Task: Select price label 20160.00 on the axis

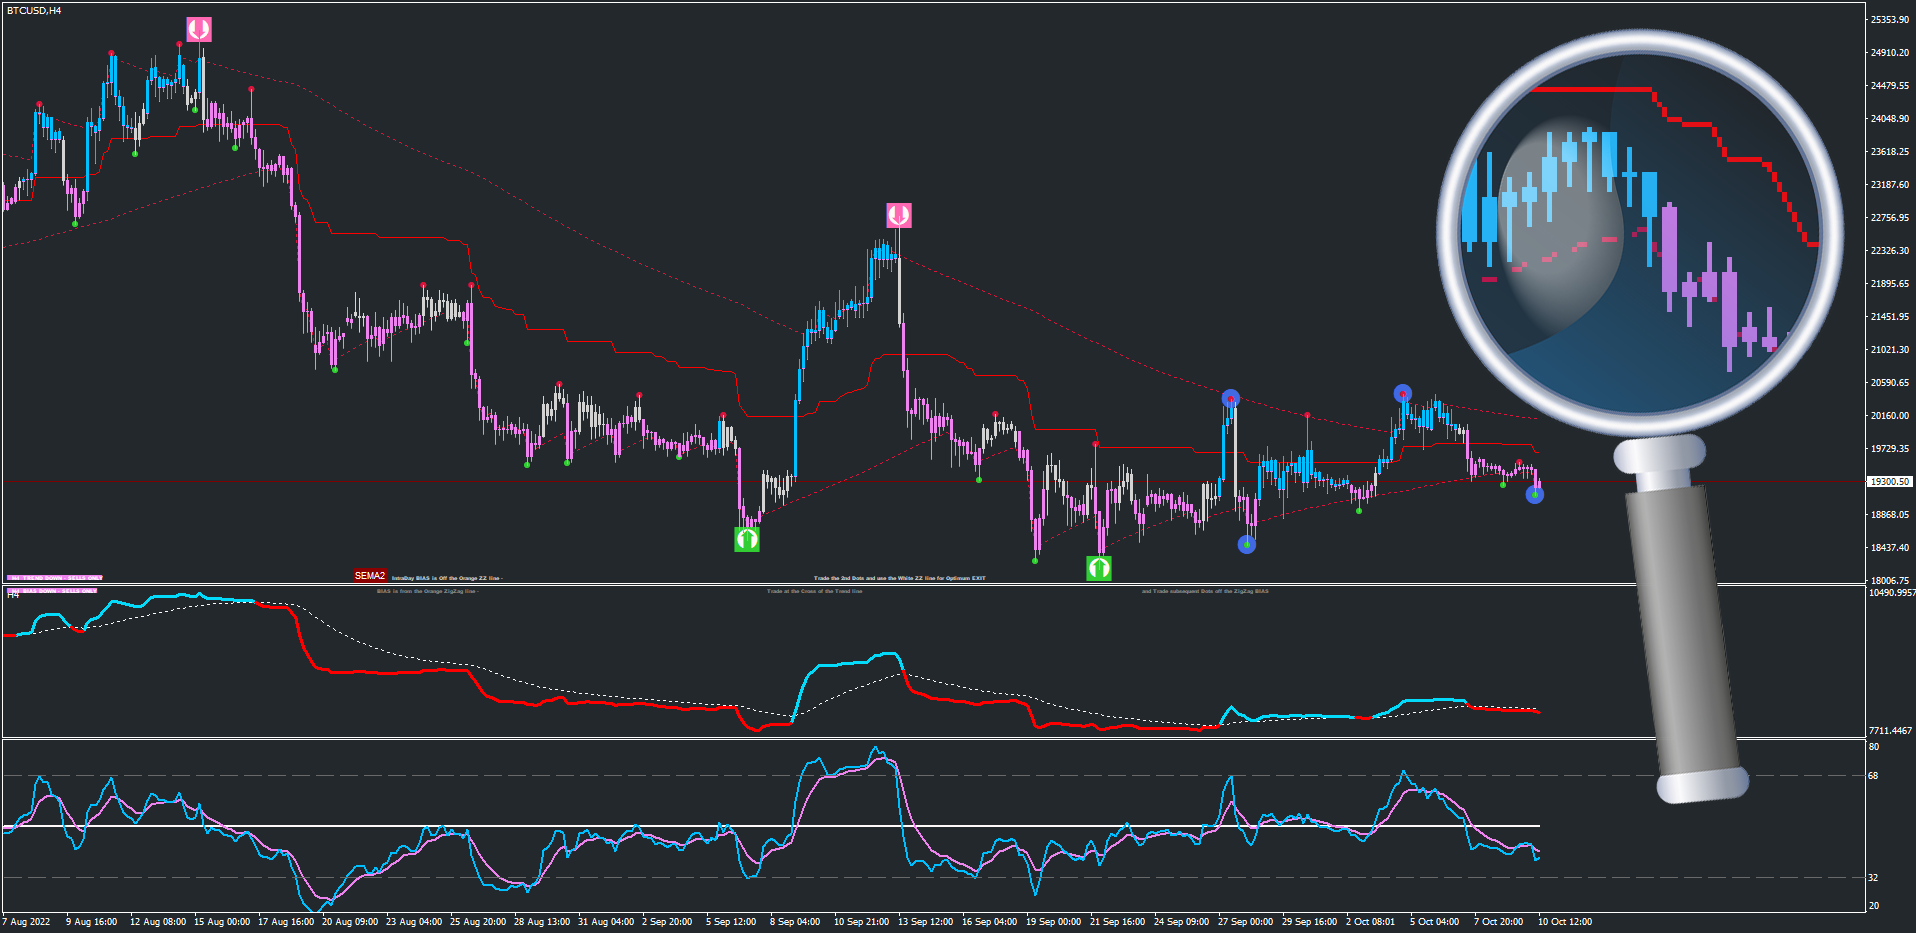Action: (x=1890, y=416)
